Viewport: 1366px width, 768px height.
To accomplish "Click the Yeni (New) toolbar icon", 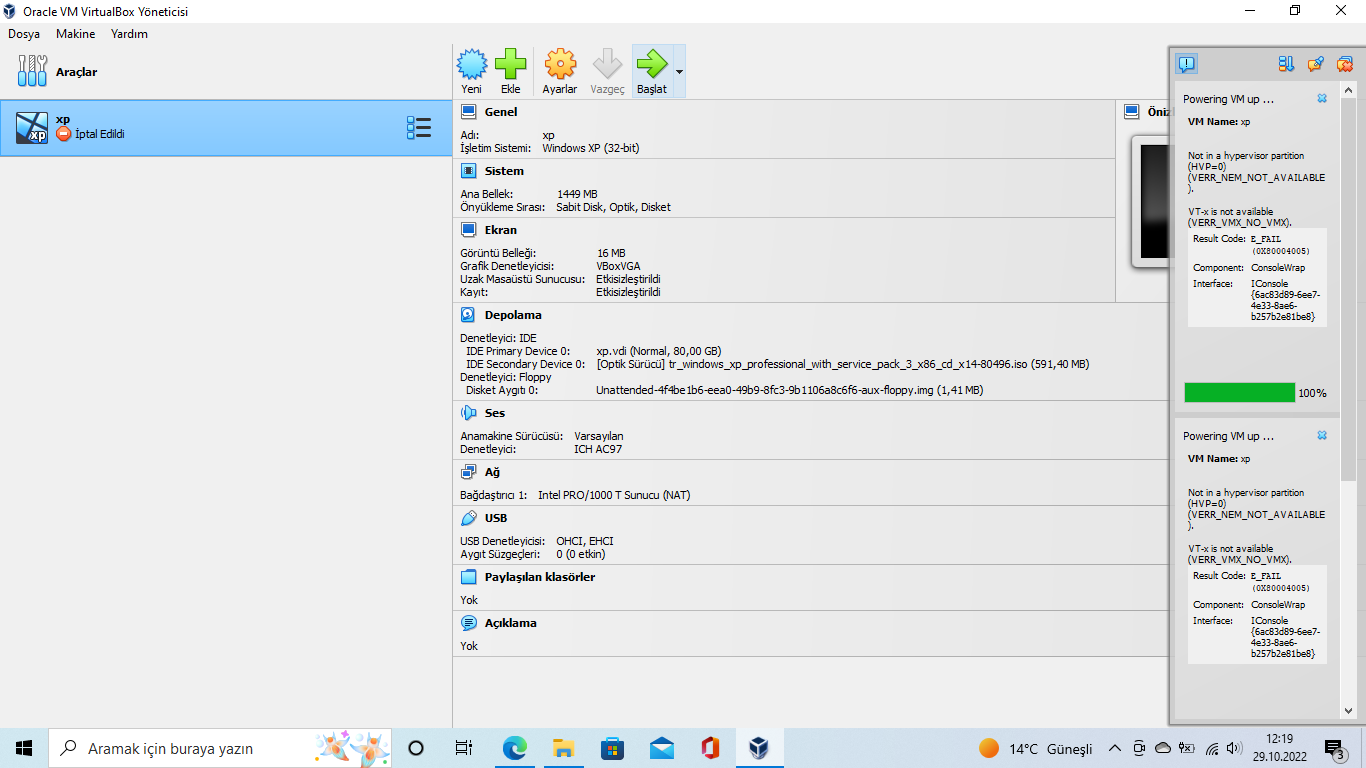I will 471,65.
